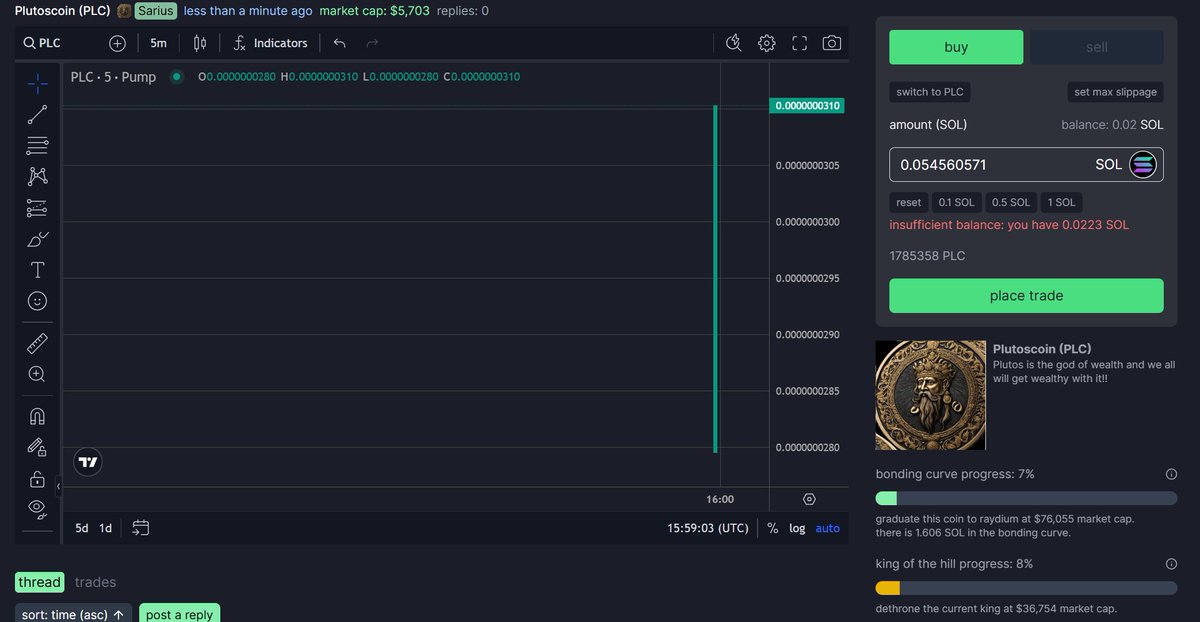Screen dimensions: 1200x622
Task: Click the place trade button
Action: pos(1026,296)
